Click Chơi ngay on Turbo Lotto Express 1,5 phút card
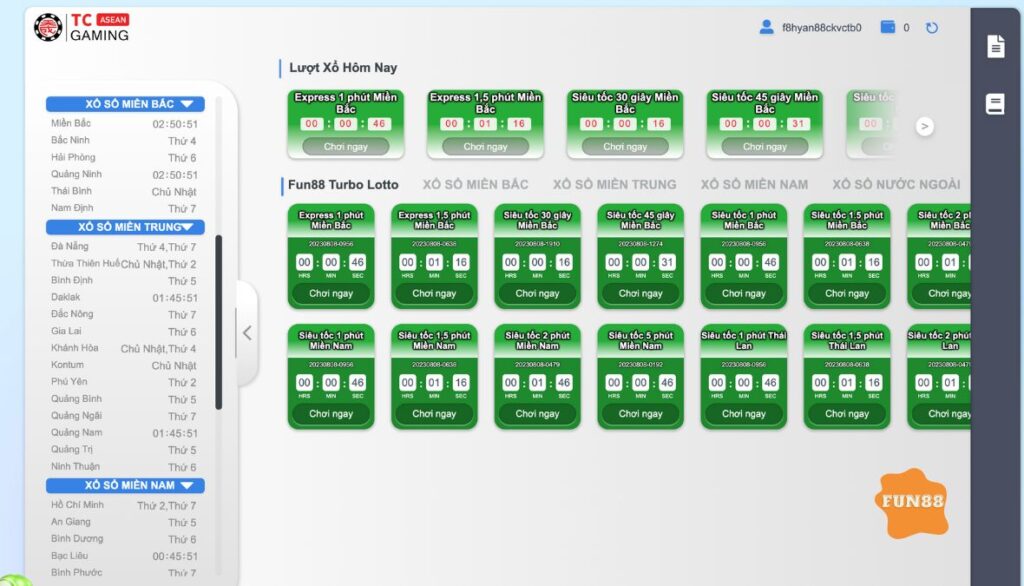Viewport: 1024px width, 586px height. click(434, 293)
